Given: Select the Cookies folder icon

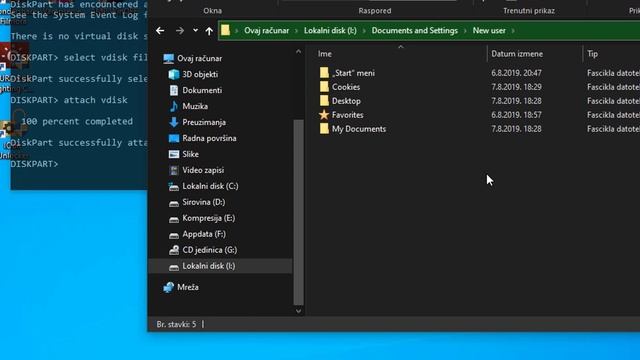Looking at the screenshot, I should (x=324, y=87).
